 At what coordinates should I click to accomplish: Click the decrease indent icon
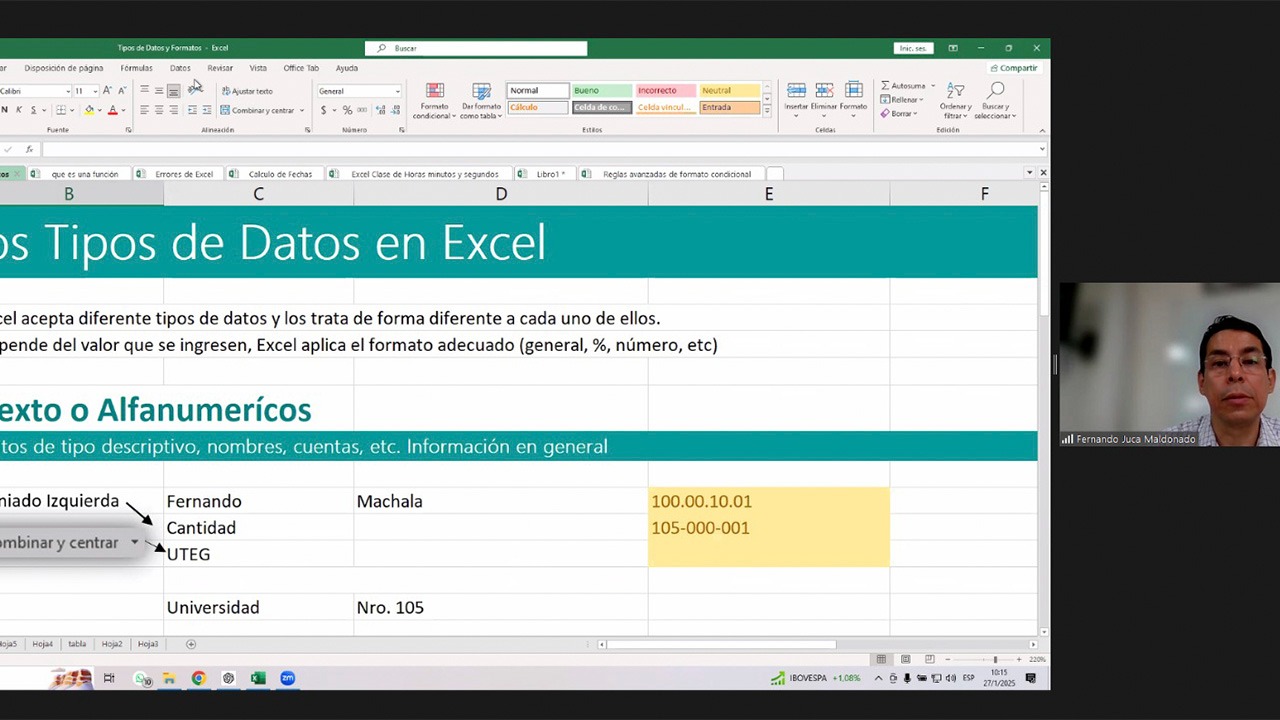pos(192,110)
